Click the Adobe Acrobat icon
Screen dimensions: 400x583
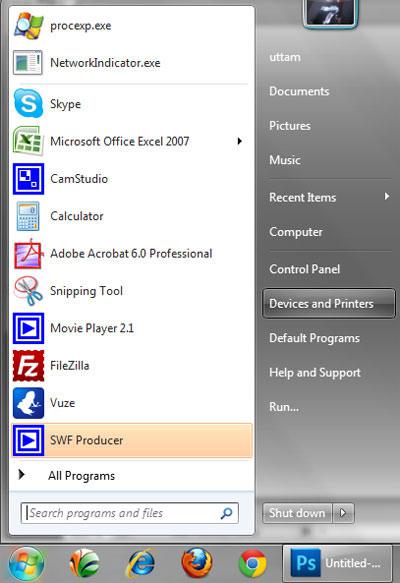click(28, 254)
